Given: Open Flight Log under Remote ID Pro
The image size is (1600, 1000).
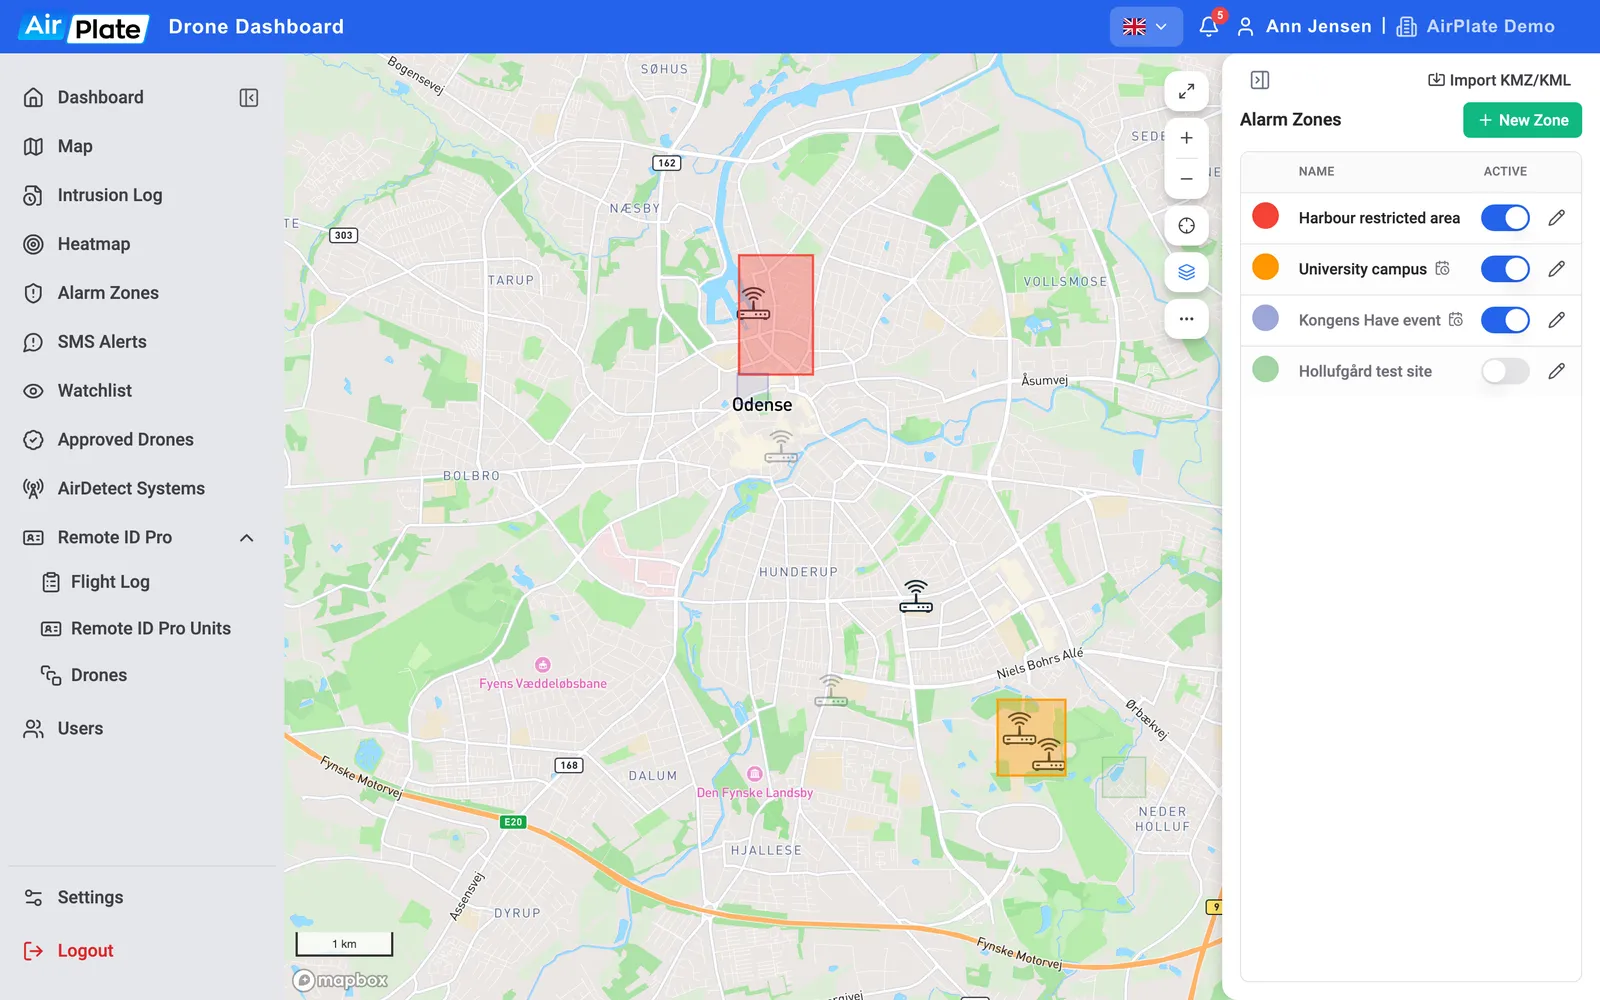Looking at the screenshot, I should tap(110, 582).
